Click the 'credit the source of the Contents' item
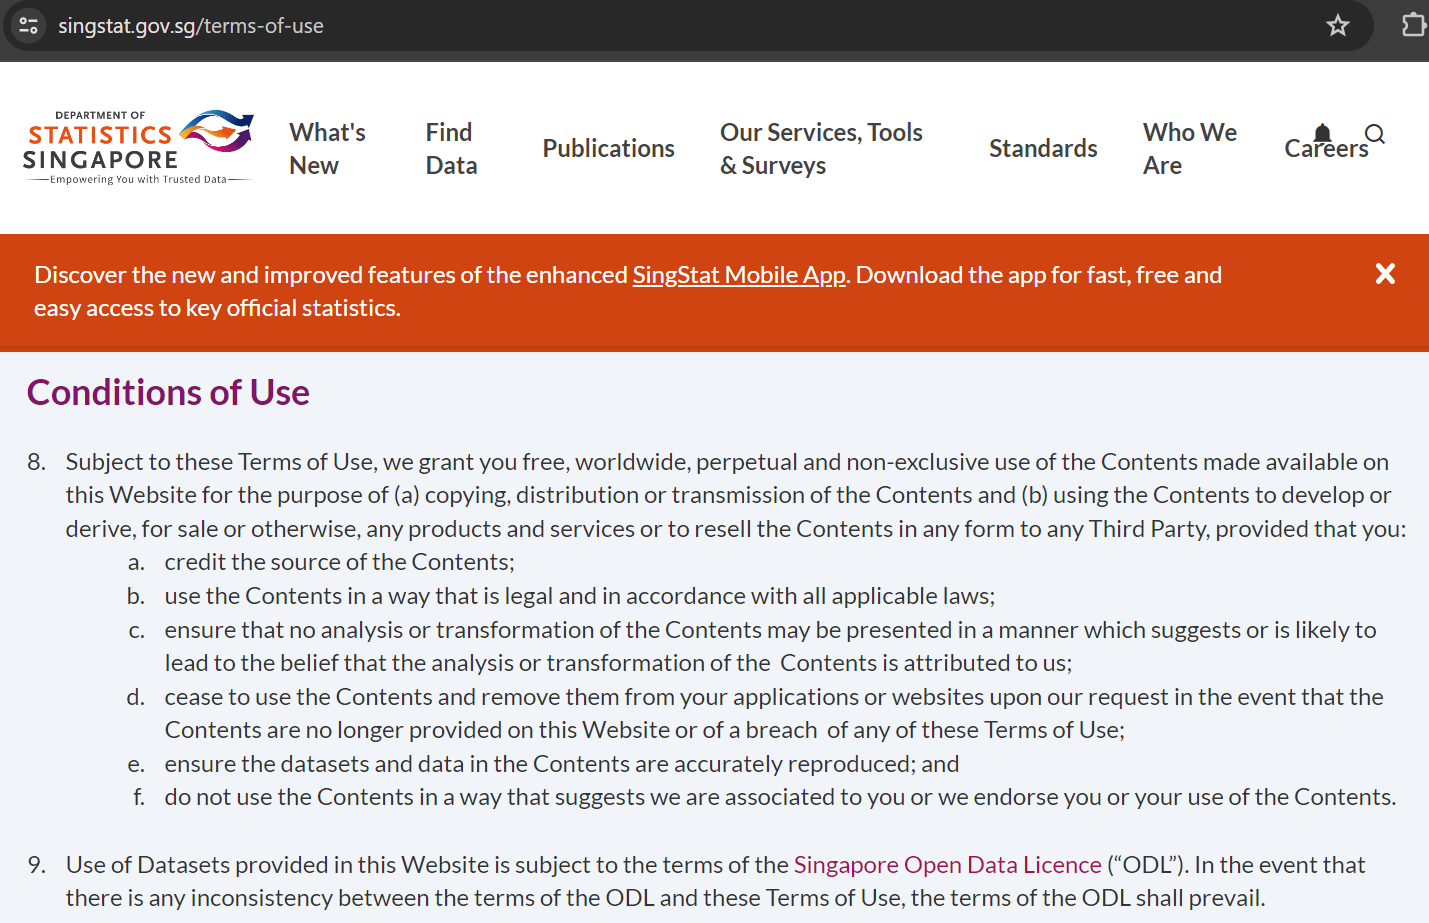This screenshot has height=923, width=1429. 339,562
